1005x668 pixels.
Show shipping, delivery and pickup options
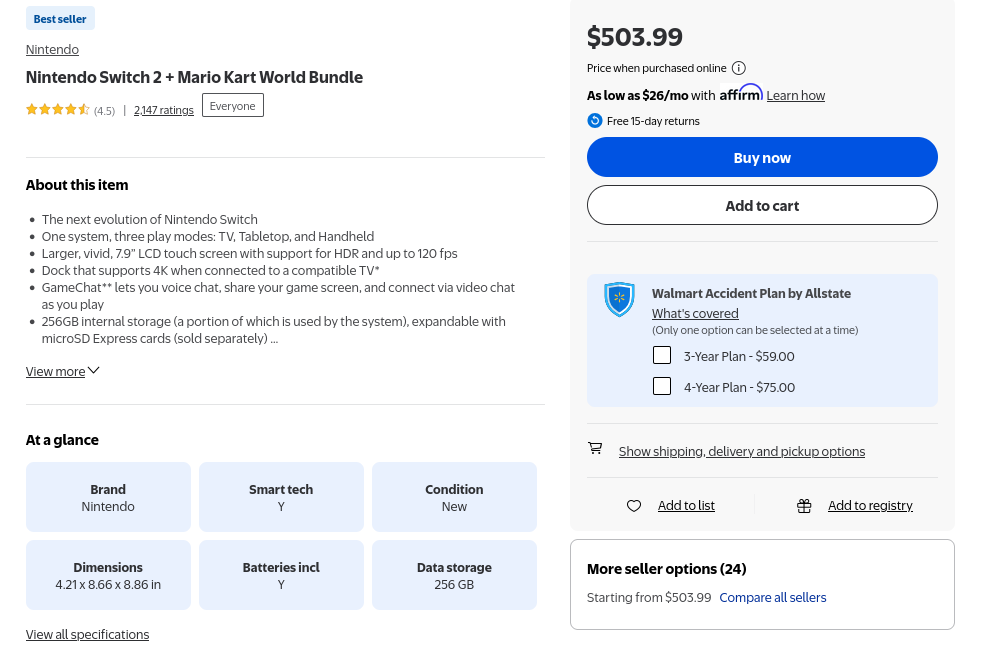742,451
